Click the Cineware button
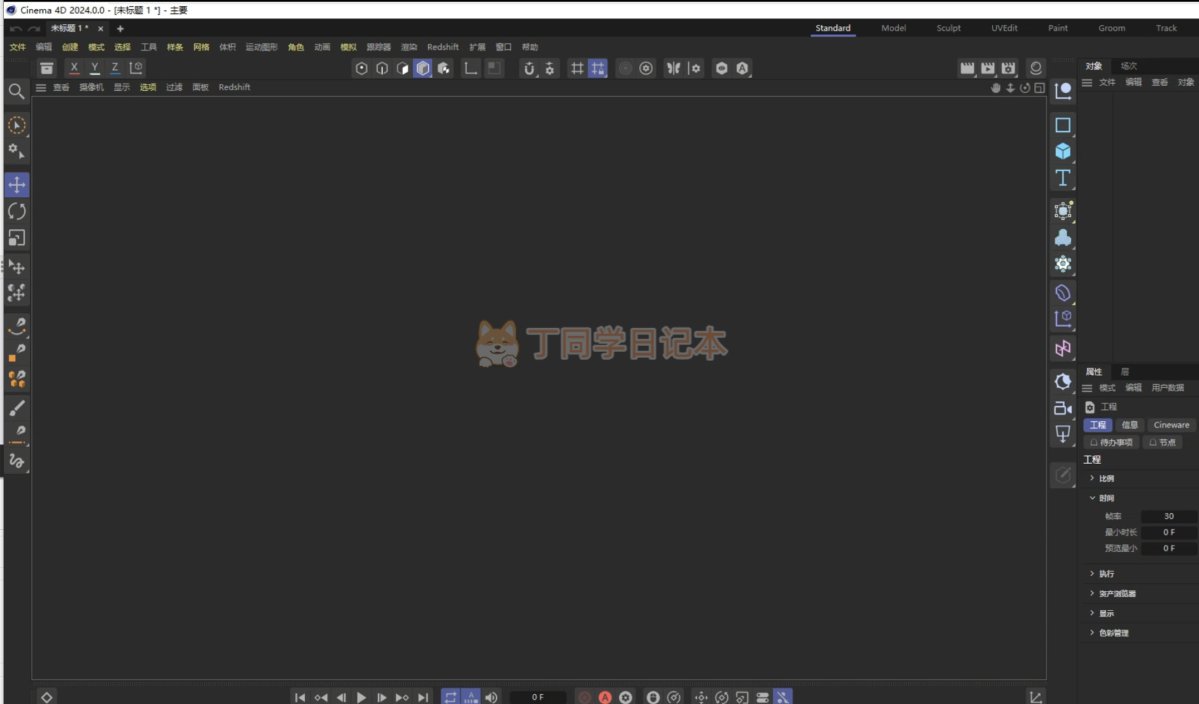 click(1171, 425)
